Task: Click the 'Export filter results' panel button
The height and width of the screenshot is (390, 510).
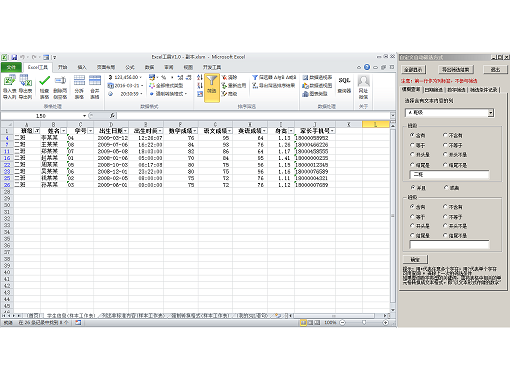Action: coord(456,70)
